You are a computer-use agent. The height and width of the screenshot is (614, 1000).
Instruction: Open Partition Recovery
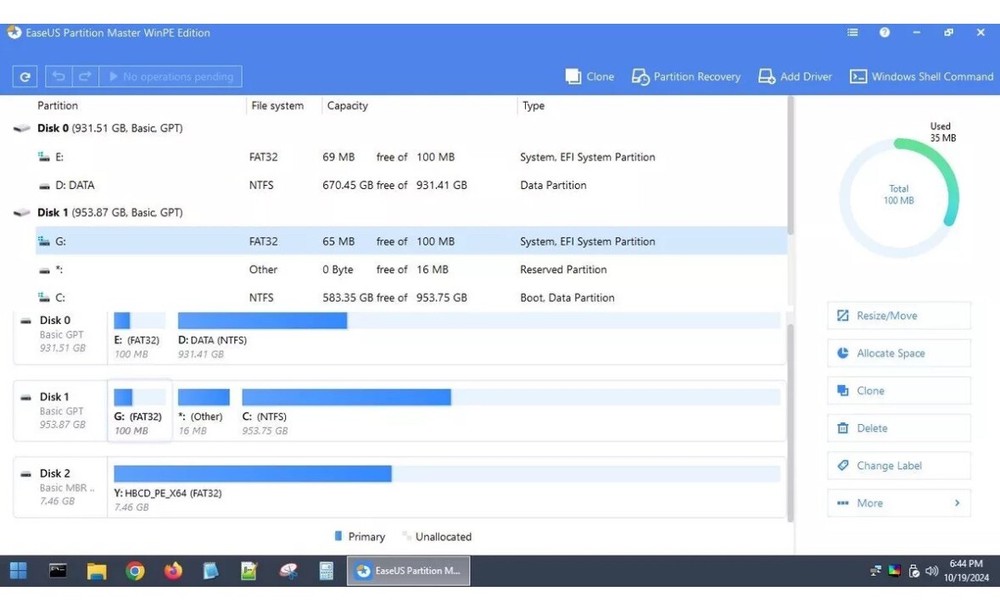(686, 76)
